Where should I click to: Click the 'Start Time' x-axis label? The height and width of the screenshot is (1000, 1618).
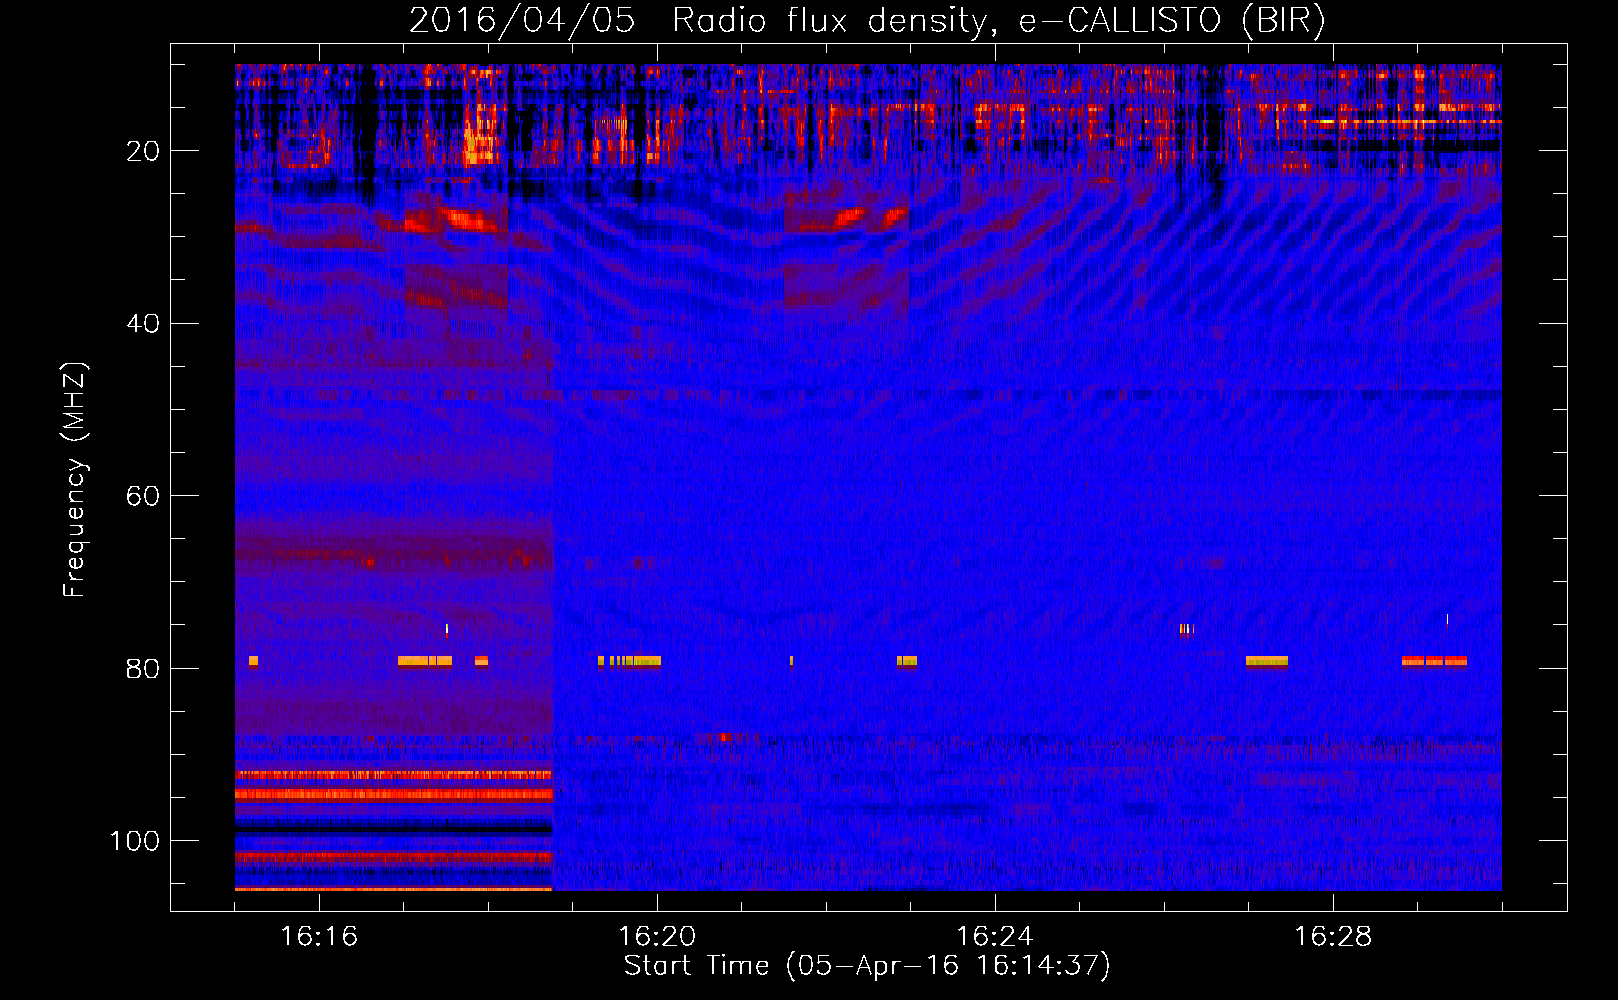tap(867, 966)
